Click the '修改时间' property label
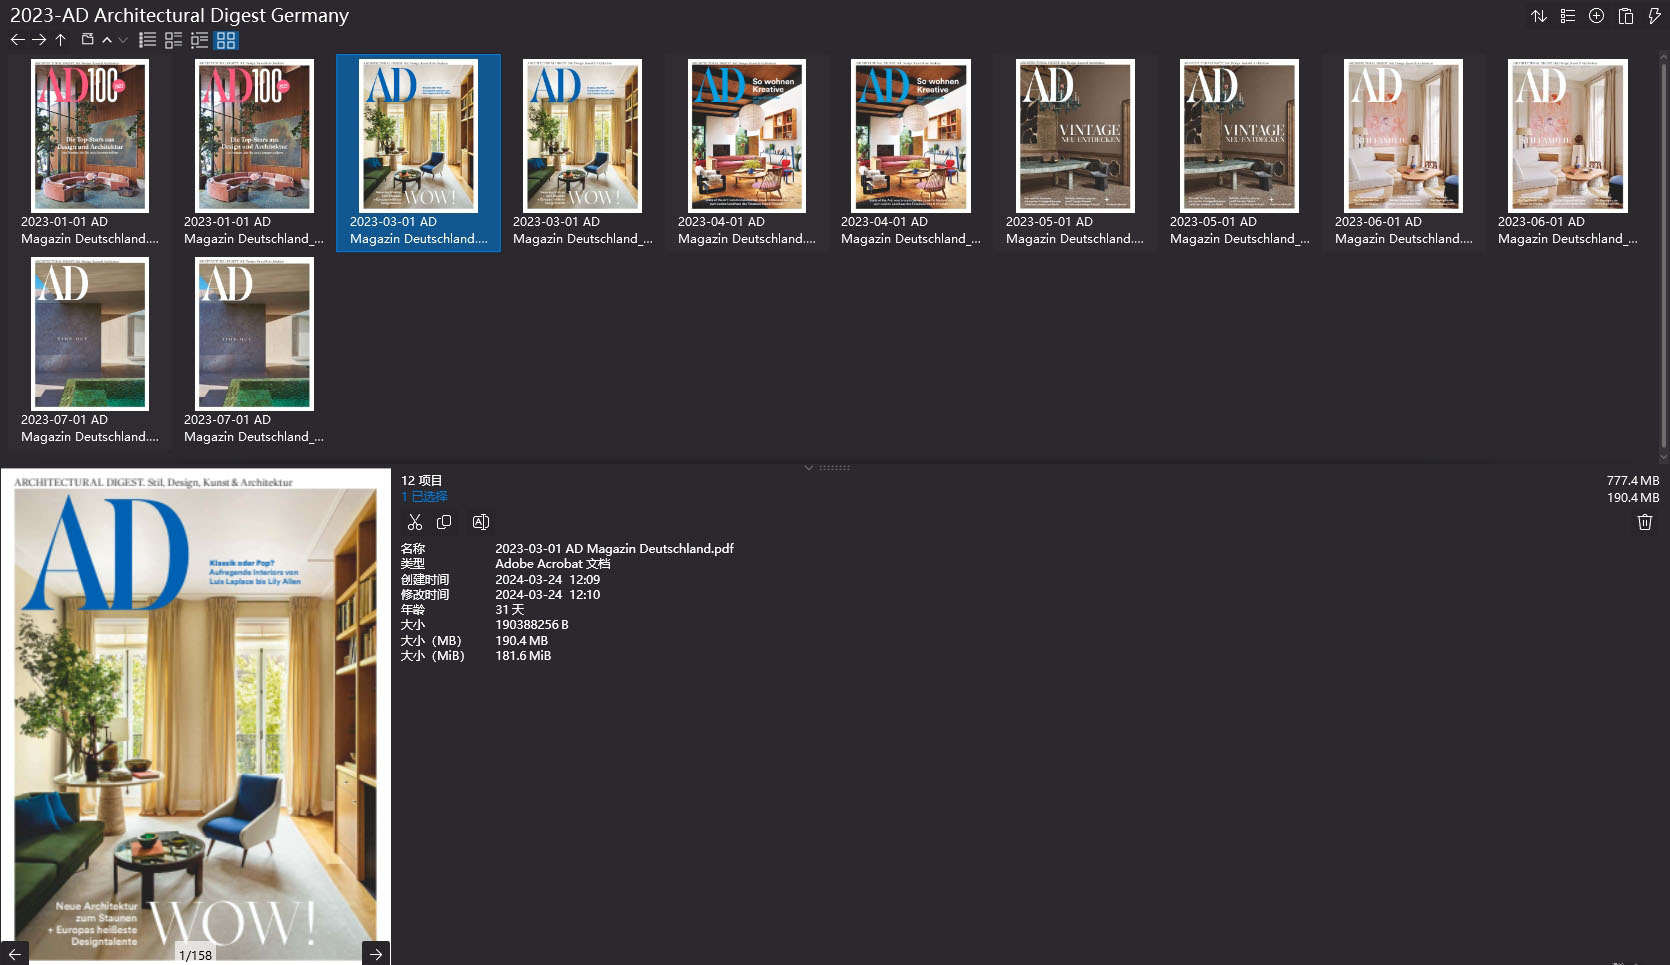Image resolution: width=1670 pixels, height=965 pixels. [x=425, y=595]
